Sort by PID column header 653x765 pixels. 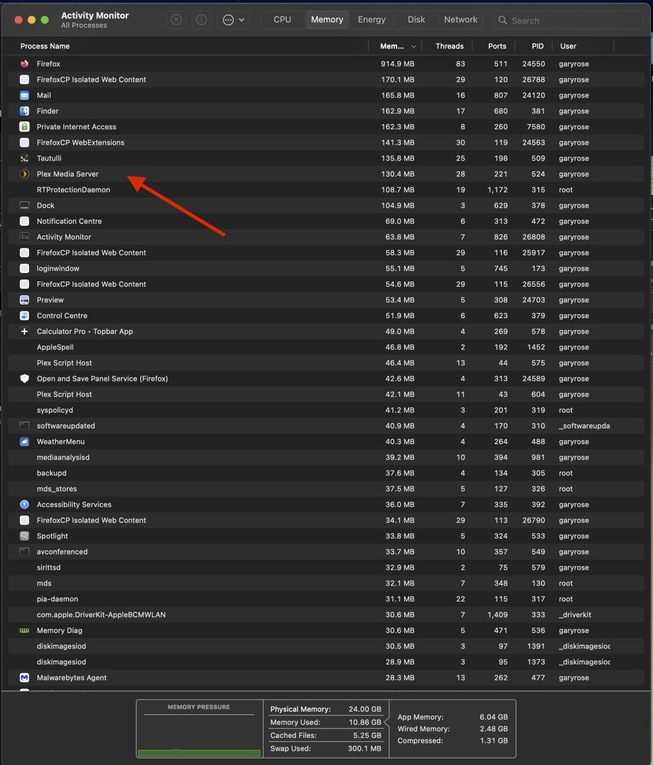point(537,46)
